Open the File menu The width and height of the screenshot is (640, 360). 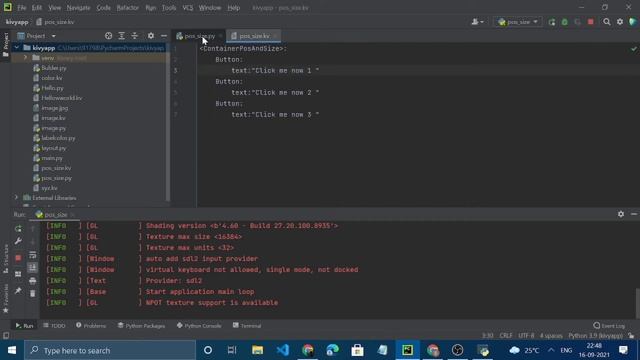tap(22, 8)
